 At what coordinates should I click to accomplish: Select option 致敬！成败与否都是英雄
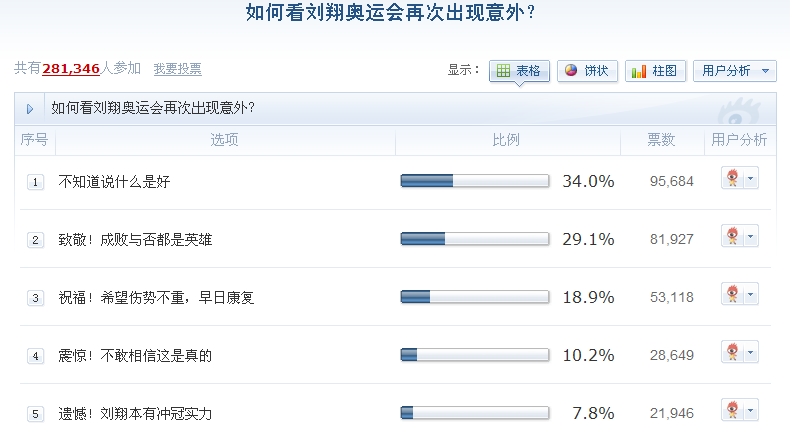click(135, 240)
